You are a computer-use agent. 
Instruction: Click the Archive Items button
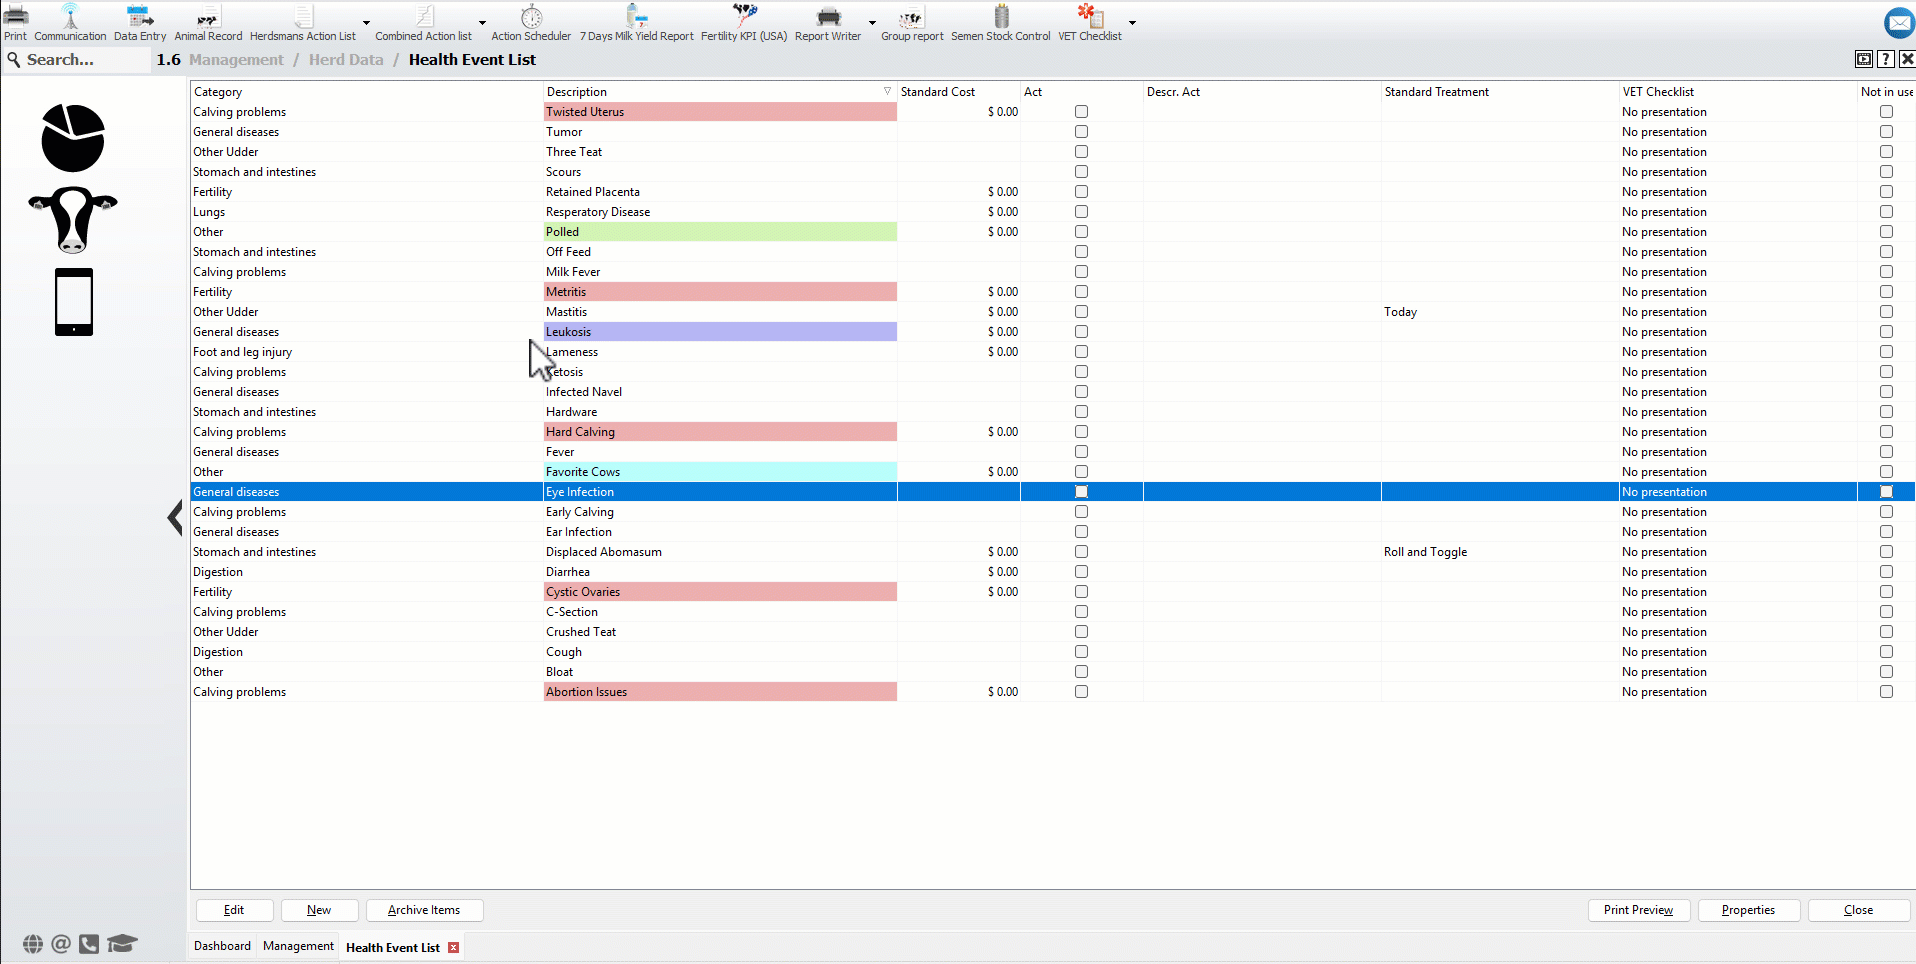424,910
